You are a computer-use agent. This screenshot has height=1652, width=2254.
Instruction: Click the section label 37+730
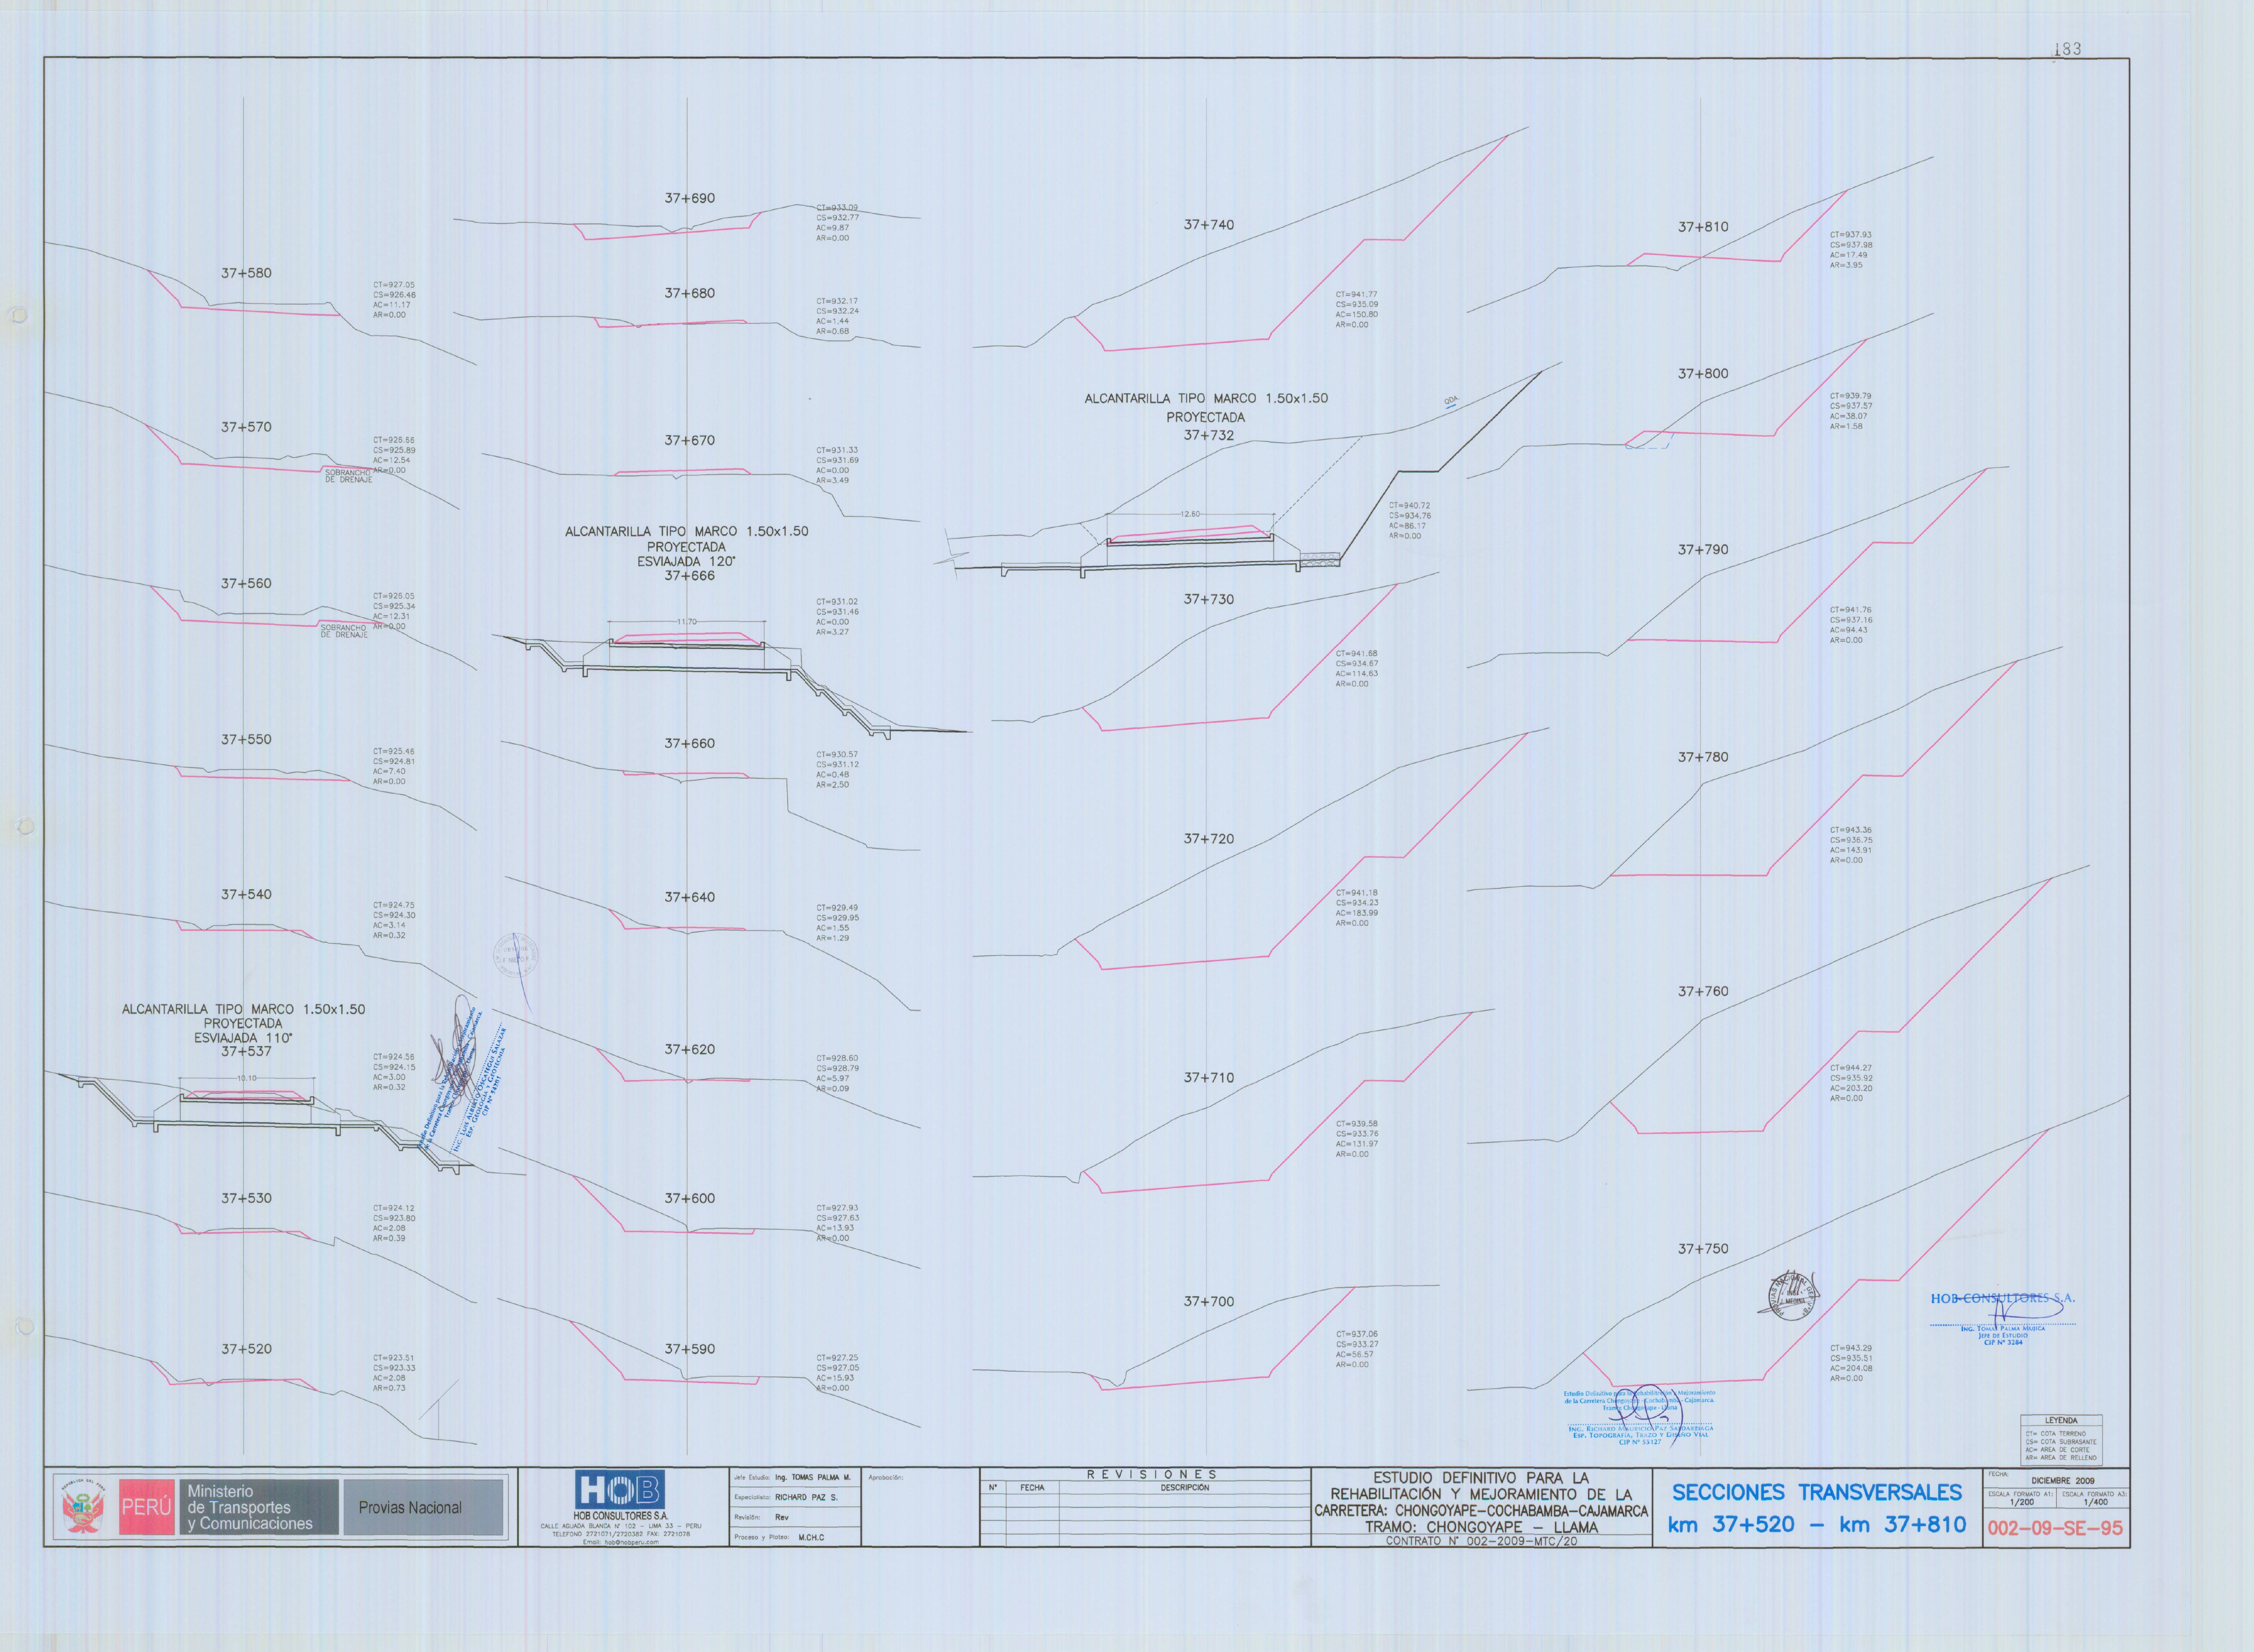tap(1209, 599)
